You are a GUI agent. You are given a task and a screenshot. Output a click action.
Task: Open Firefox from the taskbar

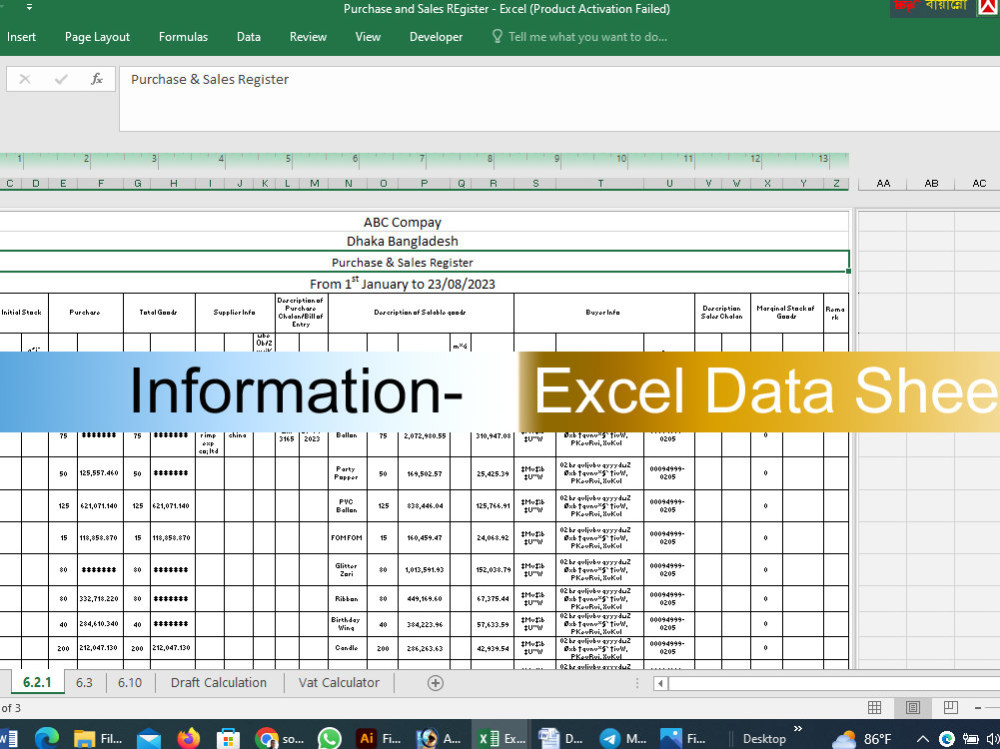[x=188, y=739]
